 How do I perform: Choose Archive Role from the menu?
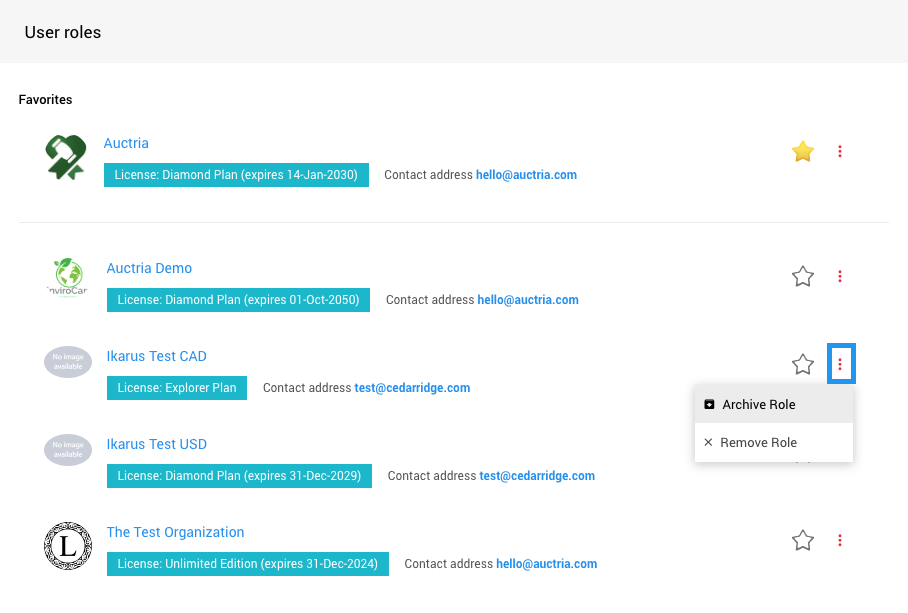coord(758,405)
